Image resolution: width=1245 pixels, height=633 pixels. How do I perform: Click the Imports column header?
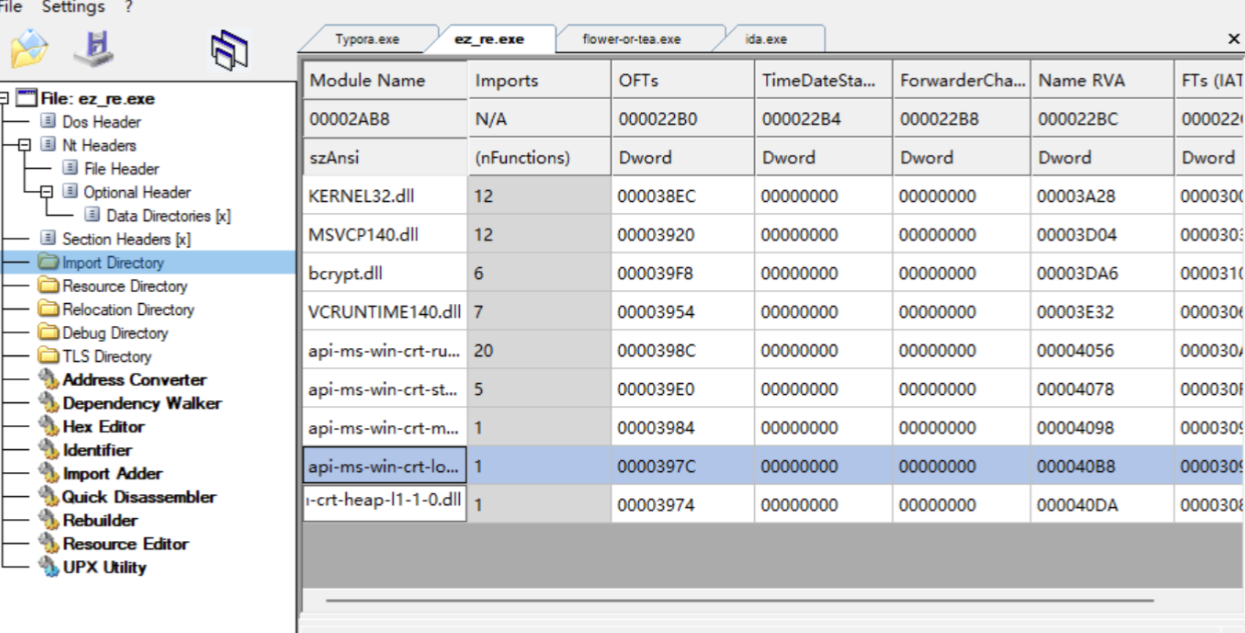pyautogui.click(x=539, y=80)
